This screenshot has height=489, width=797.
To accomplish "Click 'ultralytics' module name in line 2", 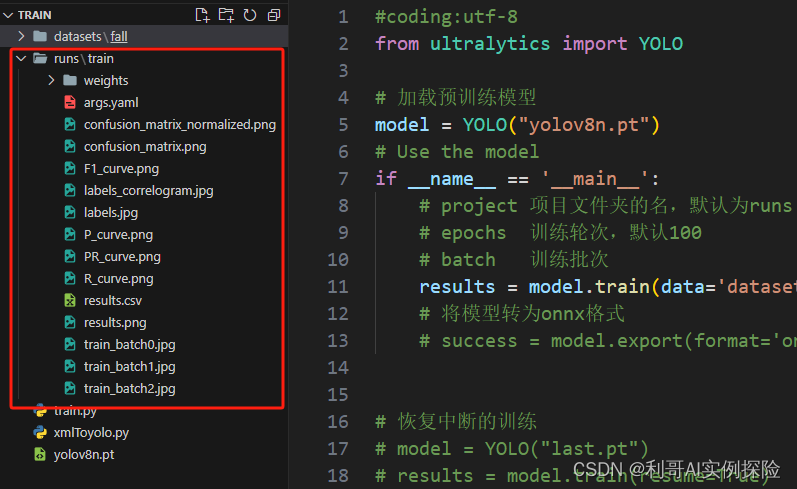I will pos(490,44).
